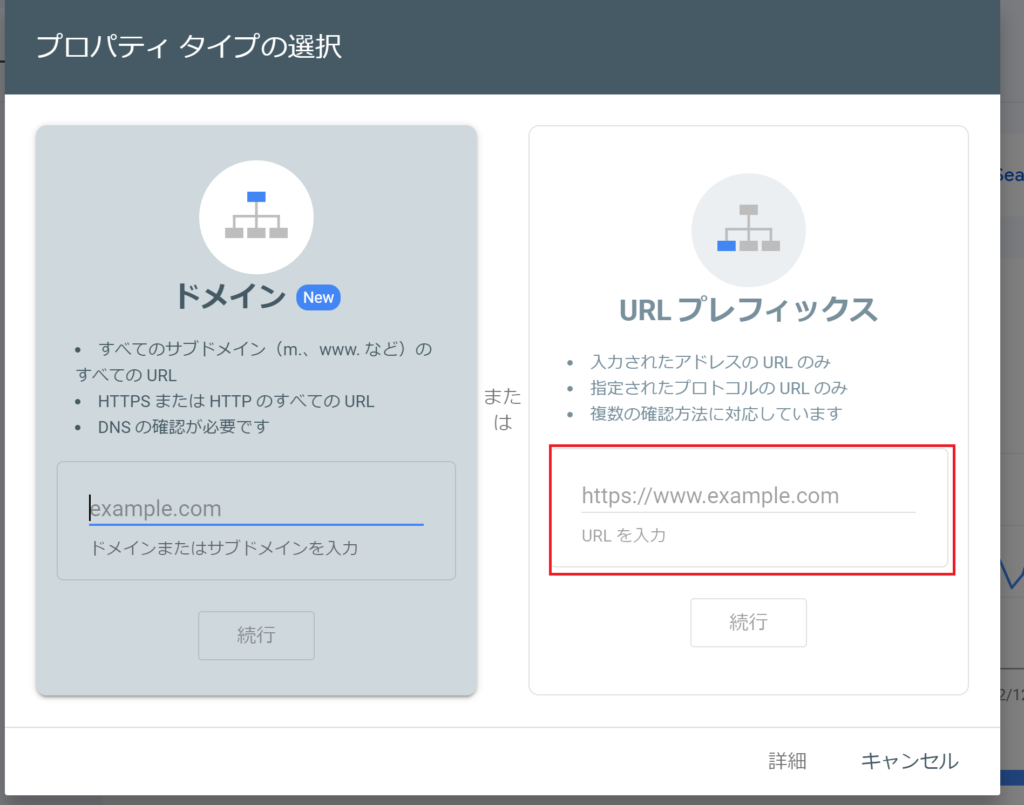Click the dialog title プロパティ タイプの選択
The image size is (1024, 805).
coord(188,46)
